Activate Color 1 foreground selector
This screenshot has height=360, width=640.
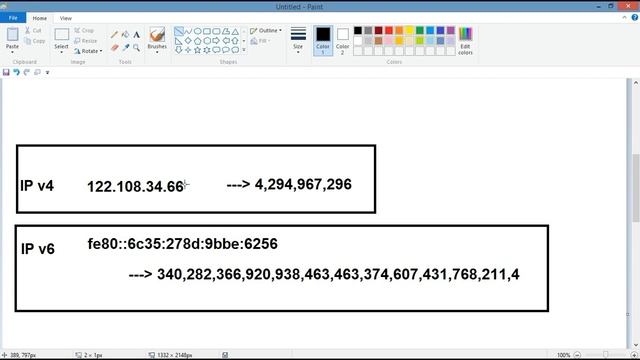tap(323, 40)
